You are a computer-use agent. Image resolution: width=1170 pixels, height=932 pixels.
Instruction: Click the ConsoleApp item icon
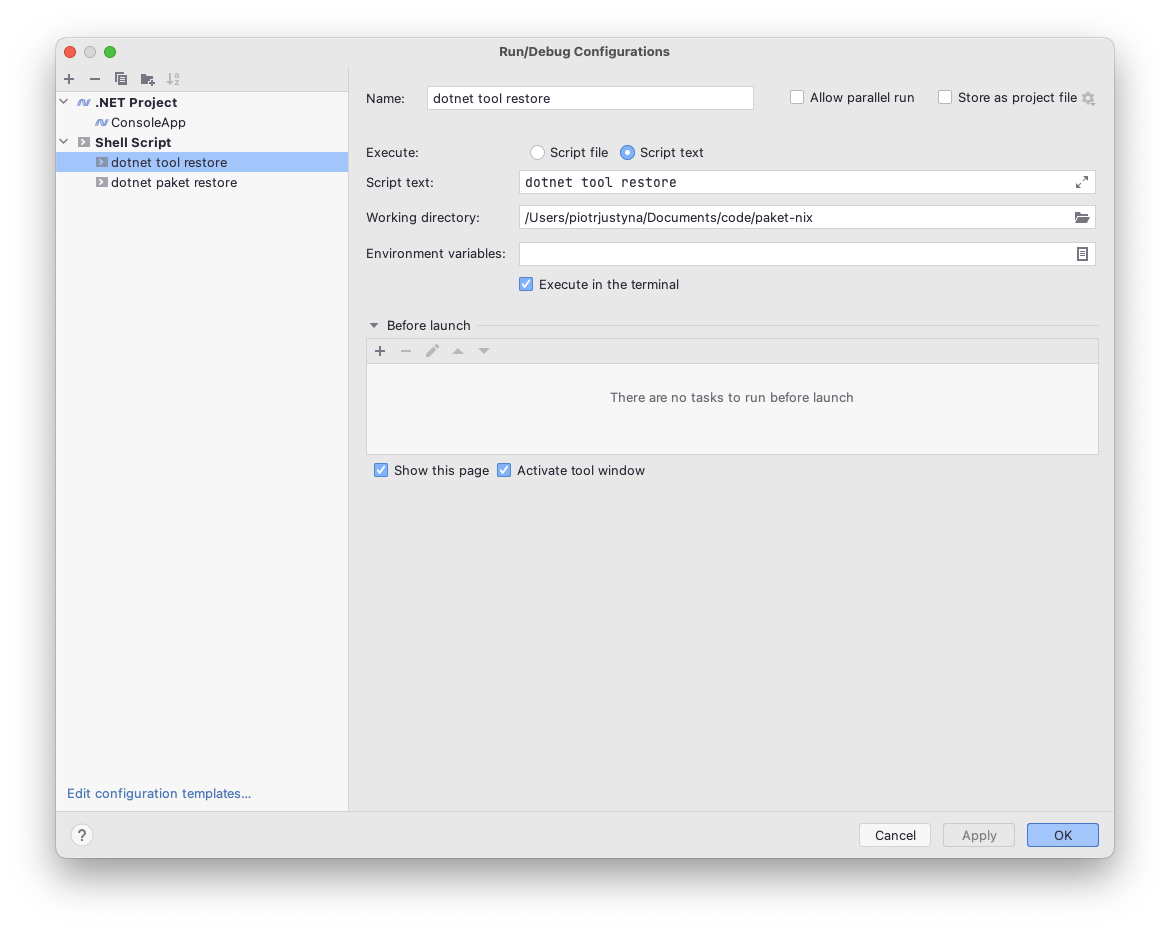pos(101,122)
